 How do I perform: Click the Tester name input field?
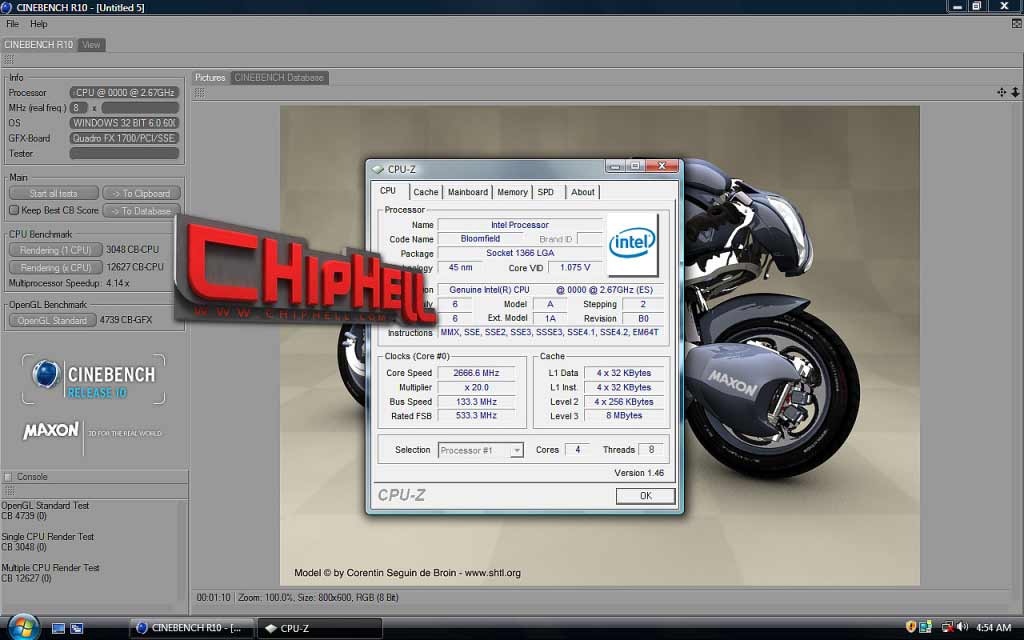(124, 153)
